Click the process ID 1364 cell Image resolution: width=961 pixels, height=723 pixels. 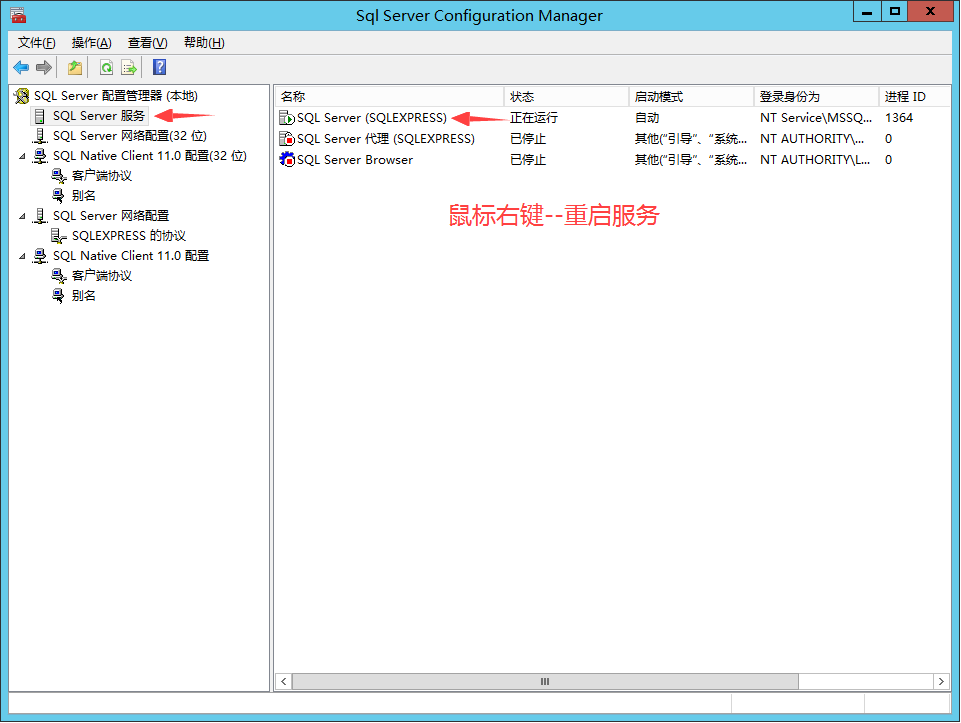click(x=899, y=118)
